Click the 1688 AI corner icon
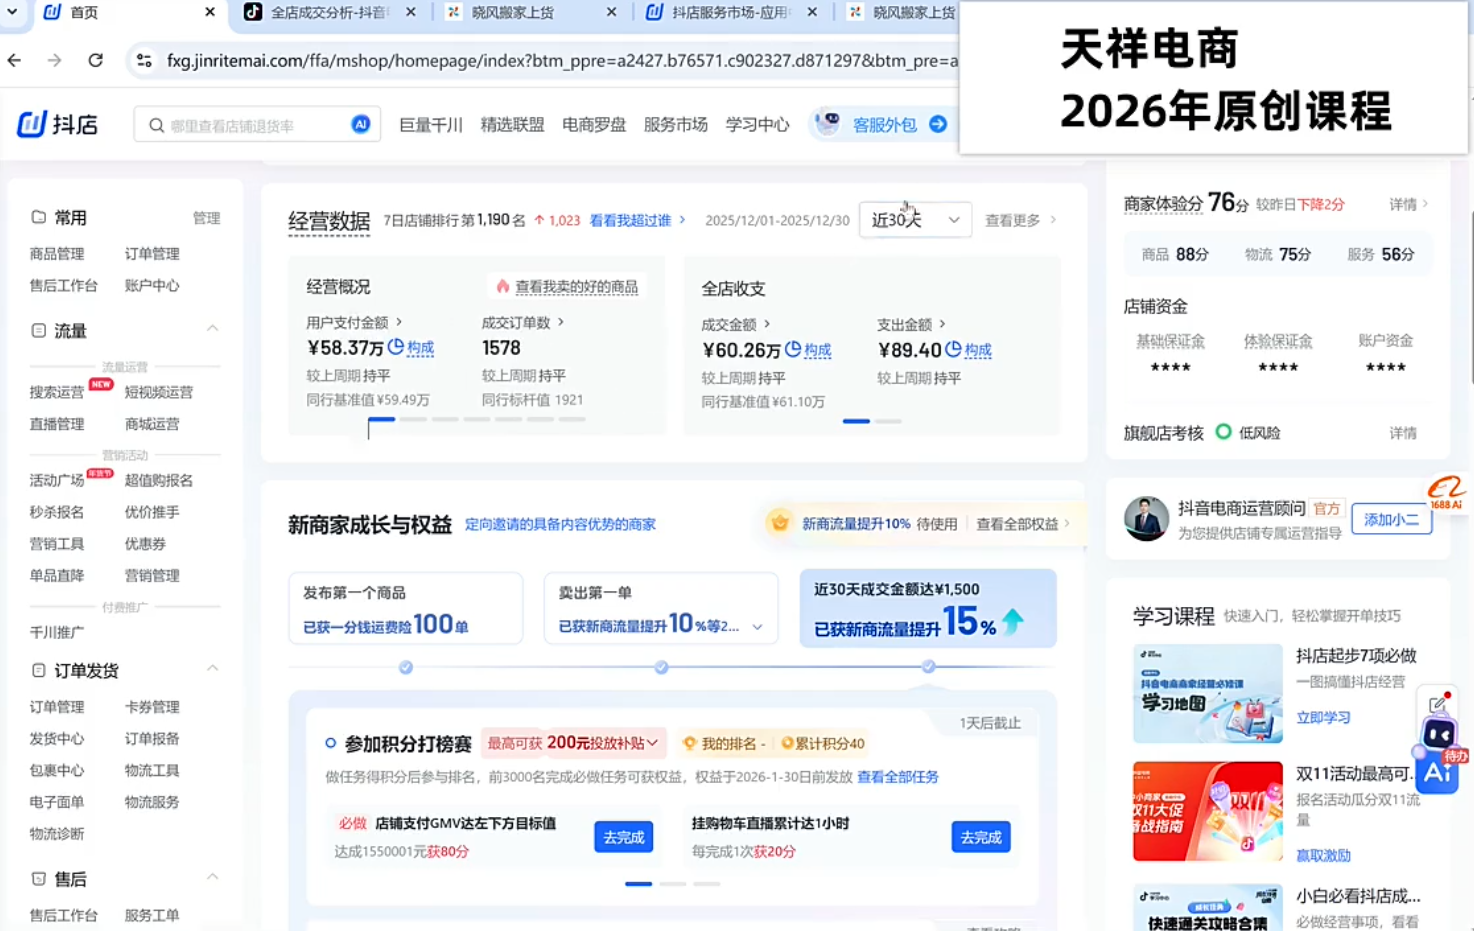Image resolution: width=1474 pixels, height=931 pixels. coord(1446,492)
